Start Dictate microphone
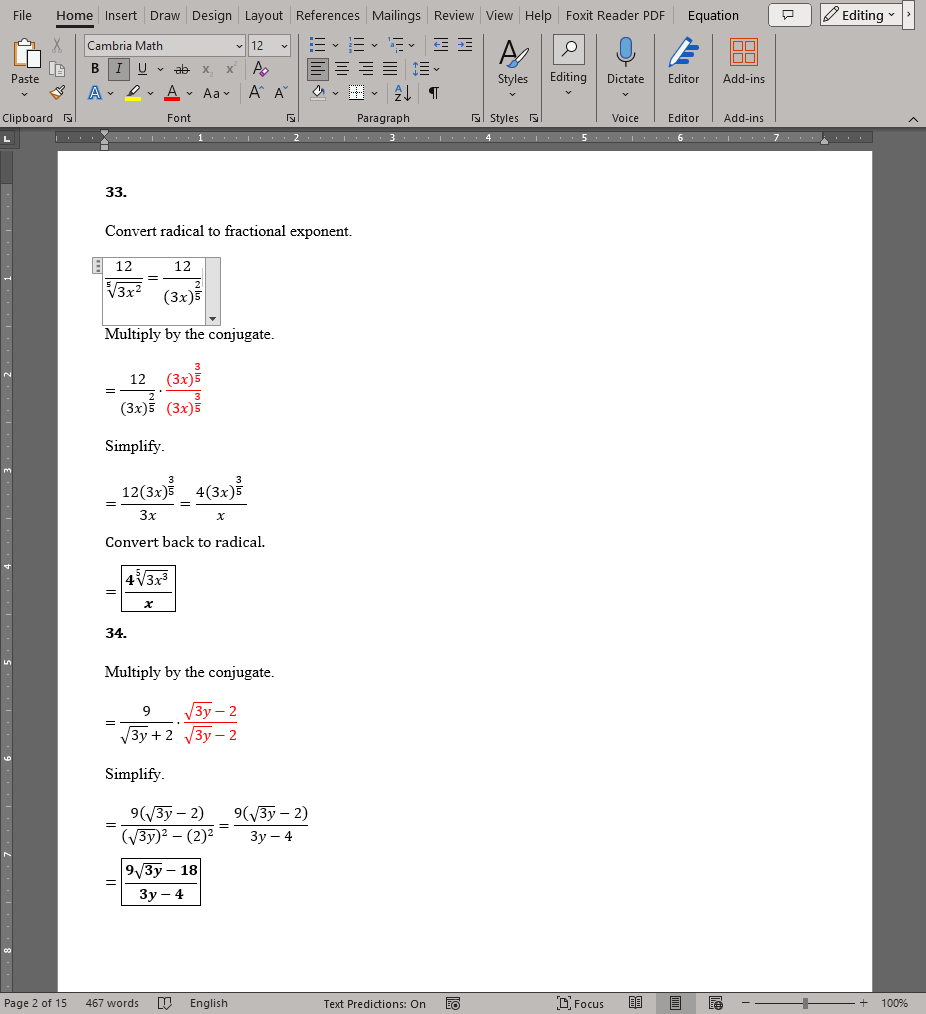 [625, 69]
